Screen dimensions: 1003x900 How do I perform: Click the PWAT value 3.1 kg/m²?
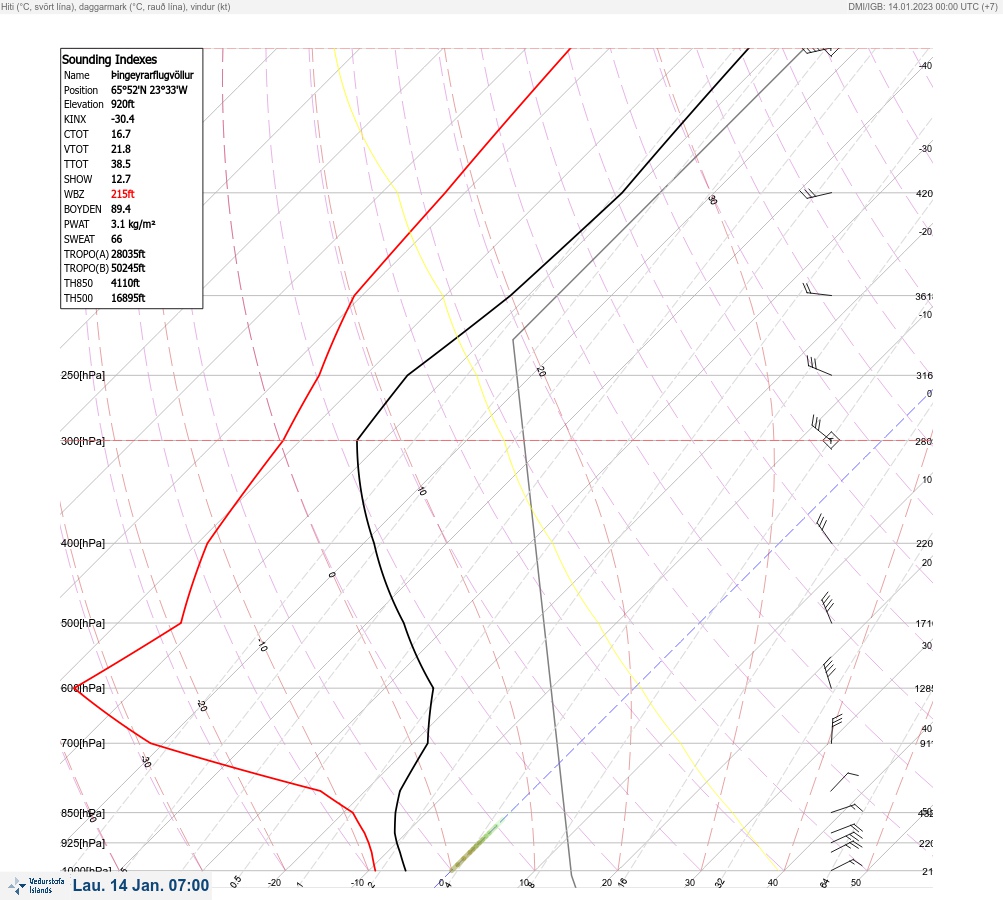133,224
